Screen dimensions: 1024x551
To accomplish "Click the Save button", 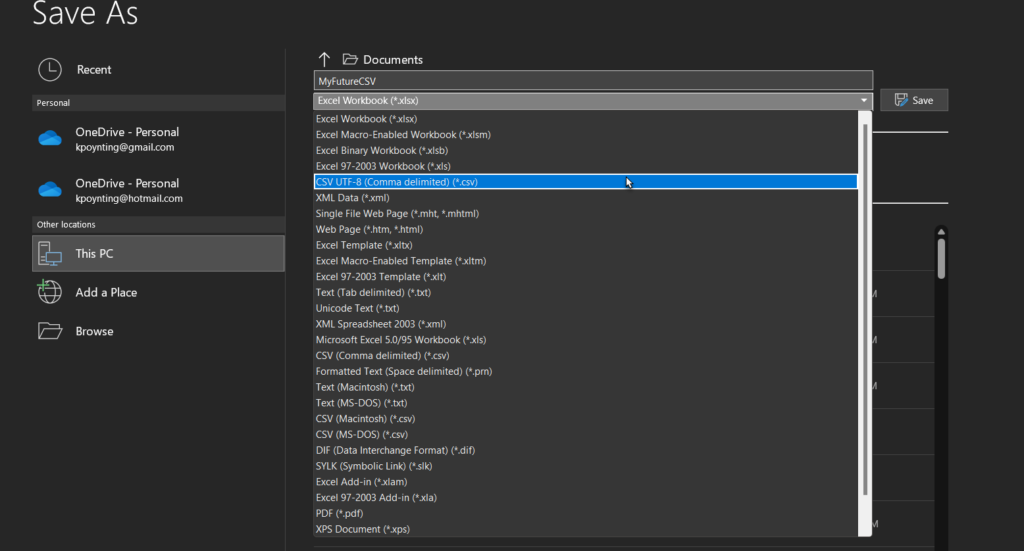I will click(x=914, y=100).
